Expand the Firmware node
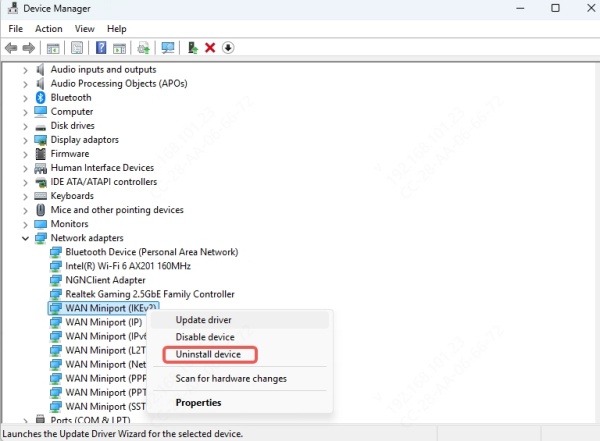The image size is (600, 441). [25, 154]
